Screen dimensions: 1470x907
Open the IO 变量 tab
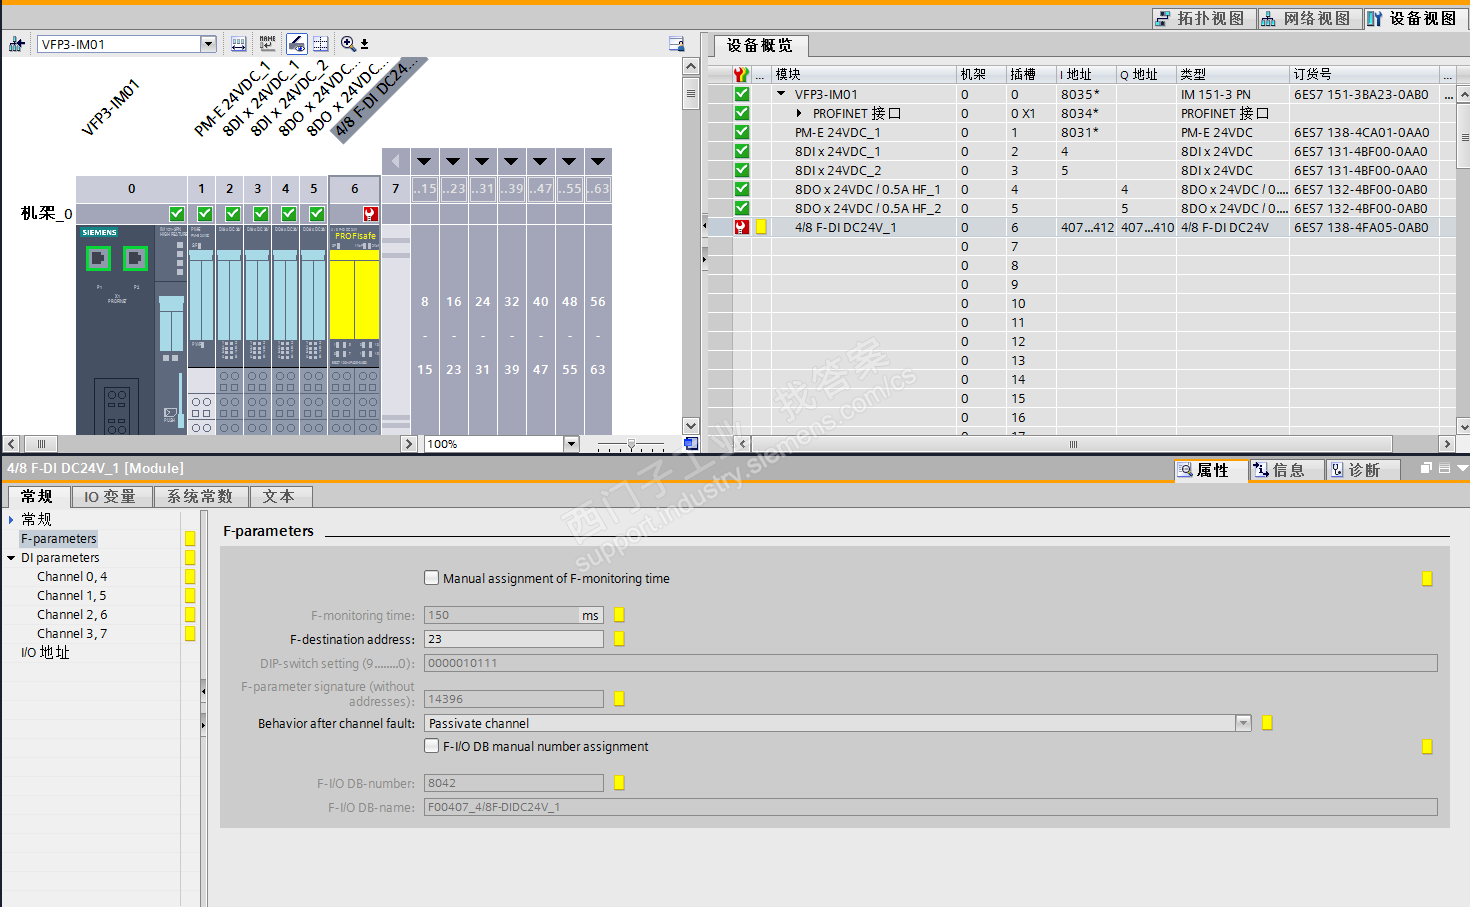pyautogui.click(x=110, y=497)
